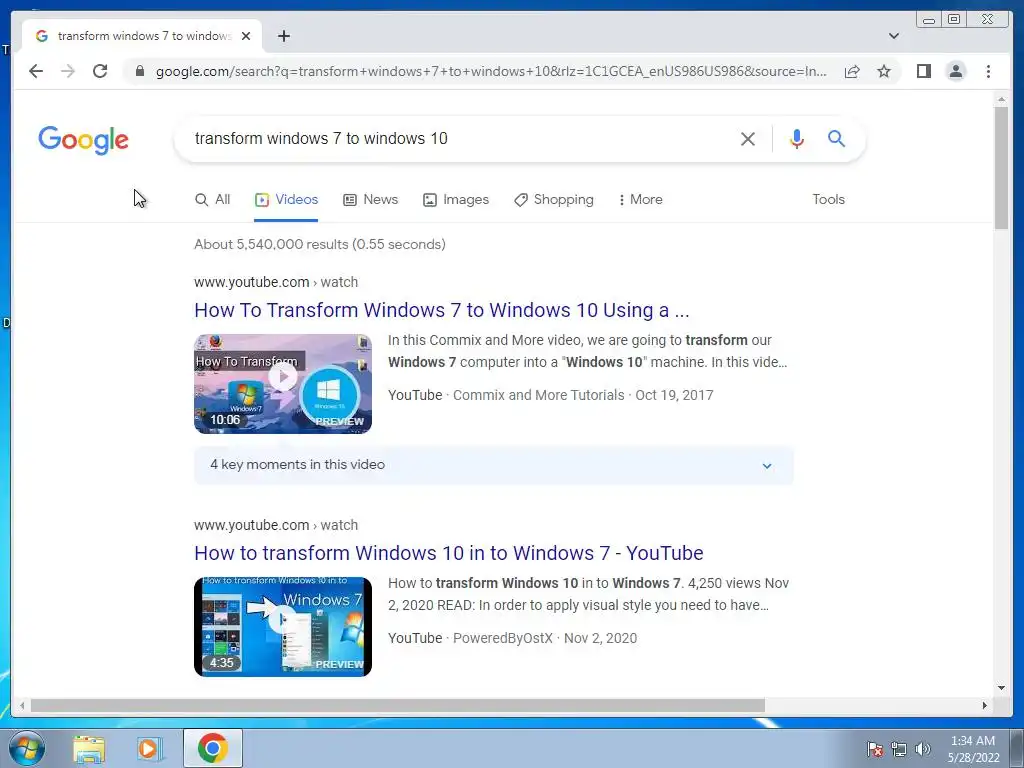Screen dimensions: 1024x768
Task: Open Chrome three-dot menu
Action: coord(988,71)
